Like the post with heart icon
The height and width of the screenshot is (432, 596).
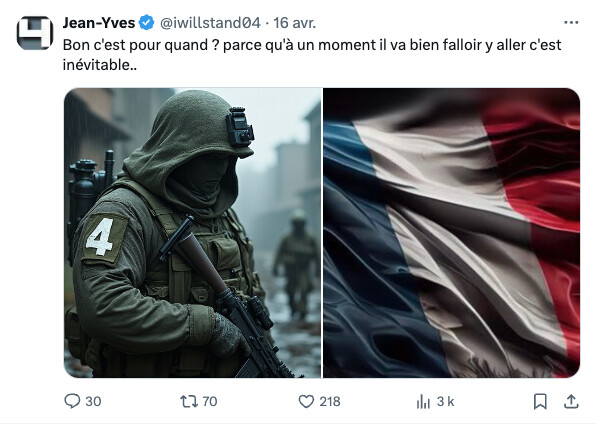[306, 401]
